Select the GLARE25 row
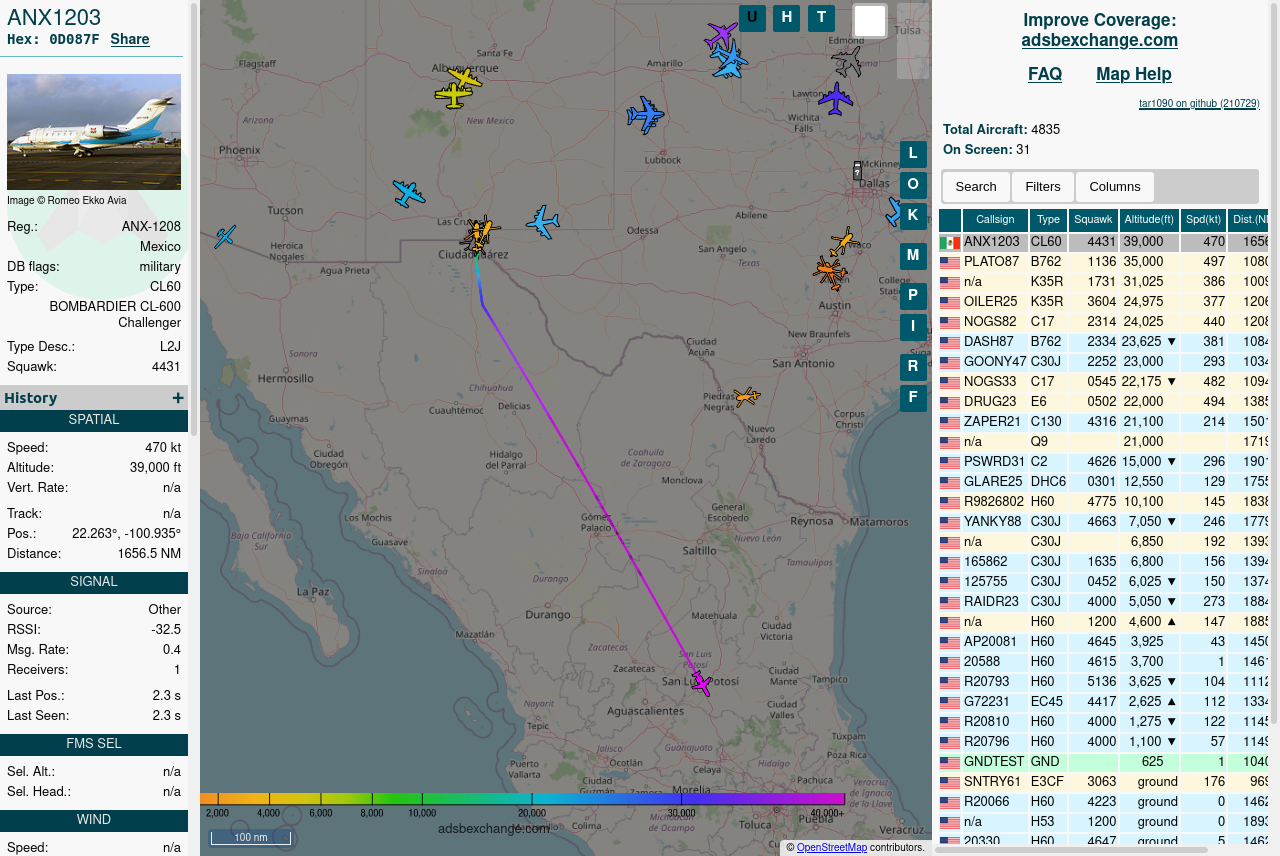 (1104, 482)
